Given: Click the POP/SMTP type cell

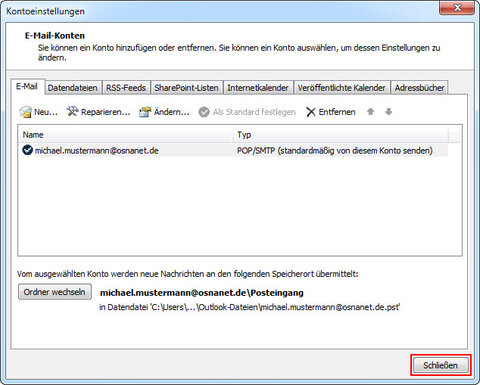Looking at the screenshot, I should [x=335, y=151].
